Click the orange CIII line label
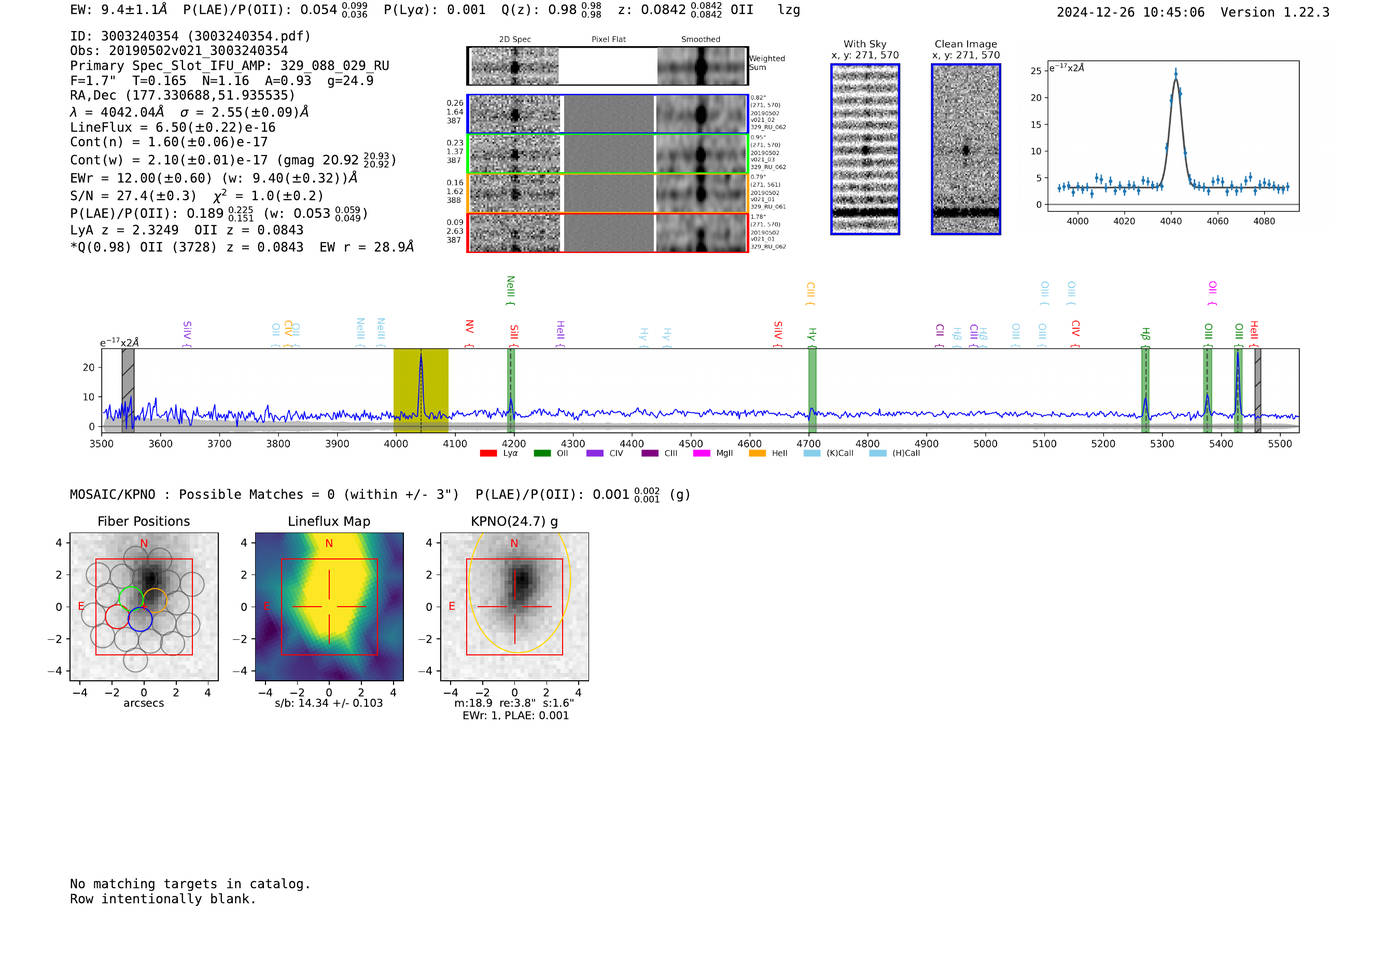1400x953 pixels. pos(810,293)
